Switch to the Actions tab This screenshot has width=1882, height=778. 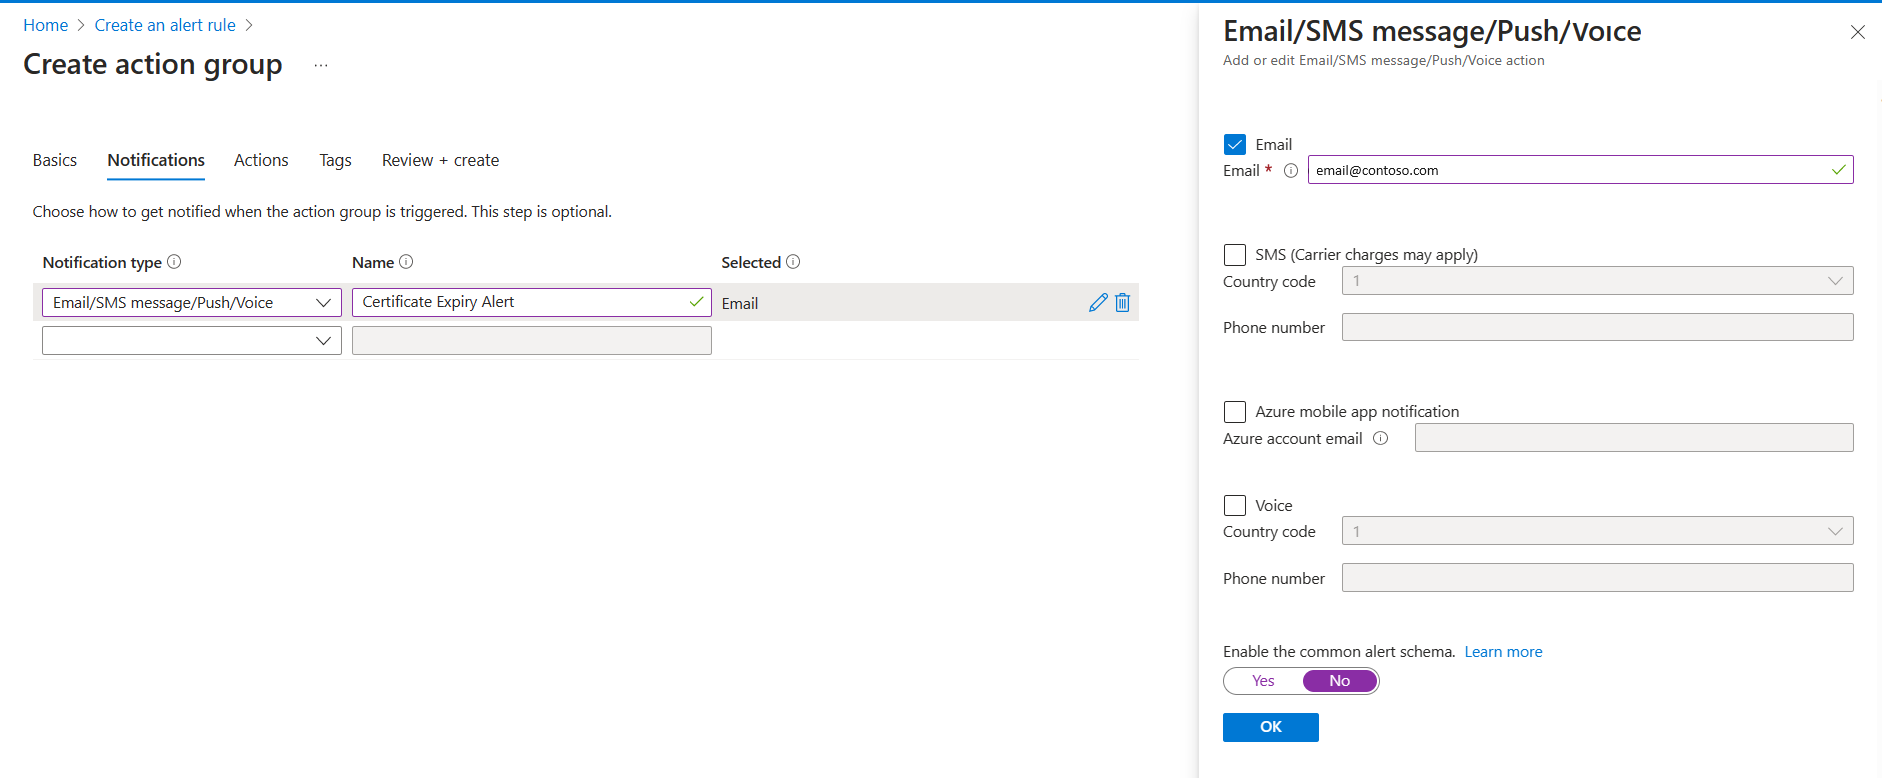pyautogui.click(x=261, y=160)
